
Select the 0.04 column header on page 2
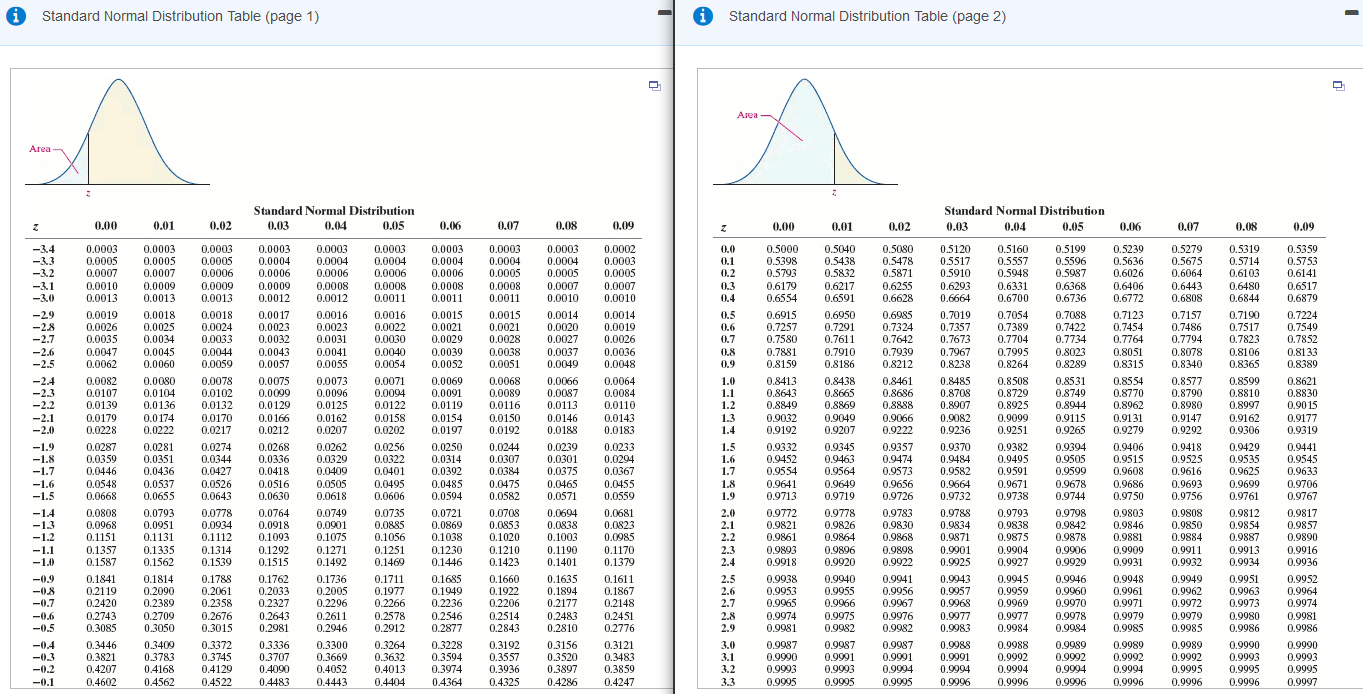tap(1015, 226)
